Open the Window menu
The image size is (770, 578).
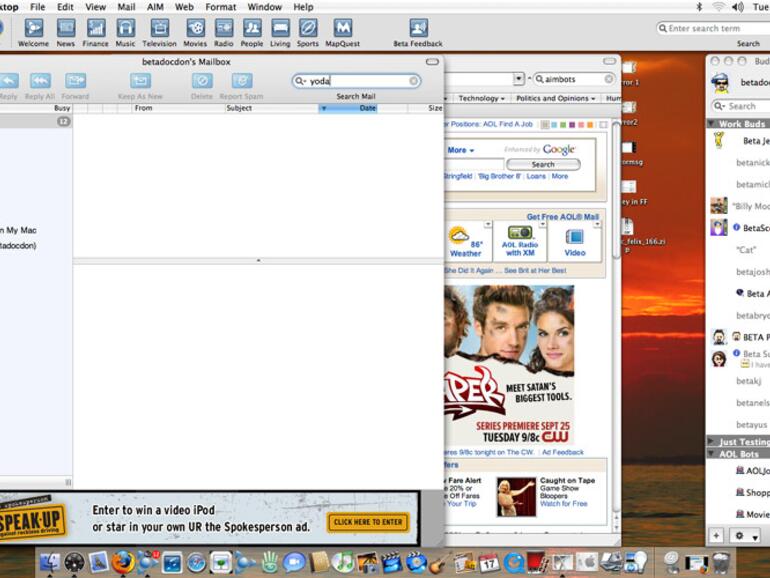point(265,7)
